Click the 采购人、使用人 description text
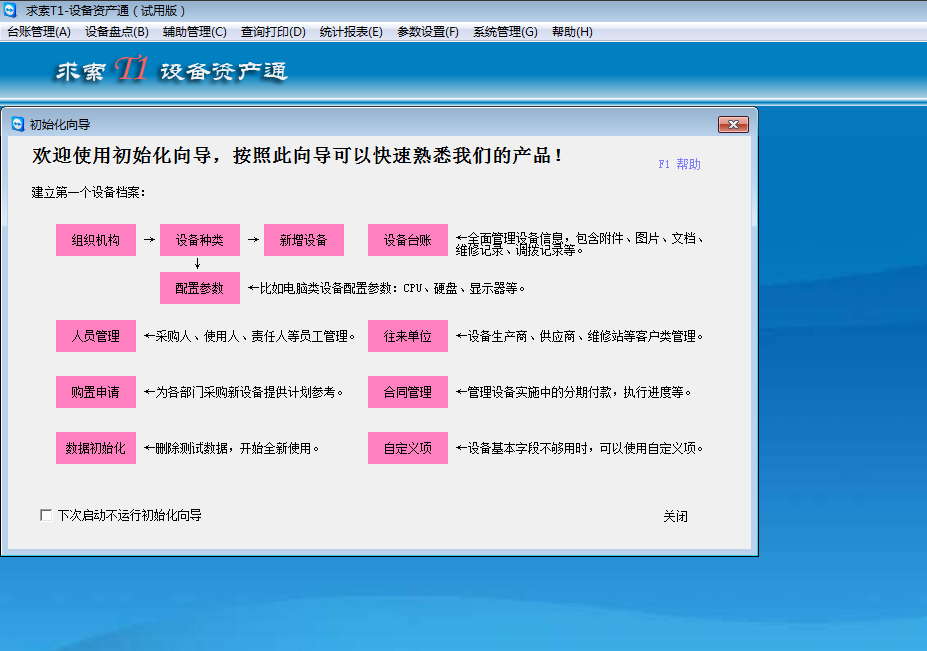 pos(249,336)
